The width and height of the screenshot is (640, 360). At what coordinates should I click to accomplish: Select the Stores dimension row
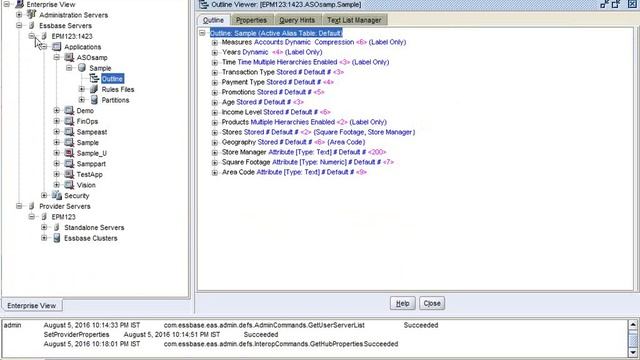click(x=318, y=132)
